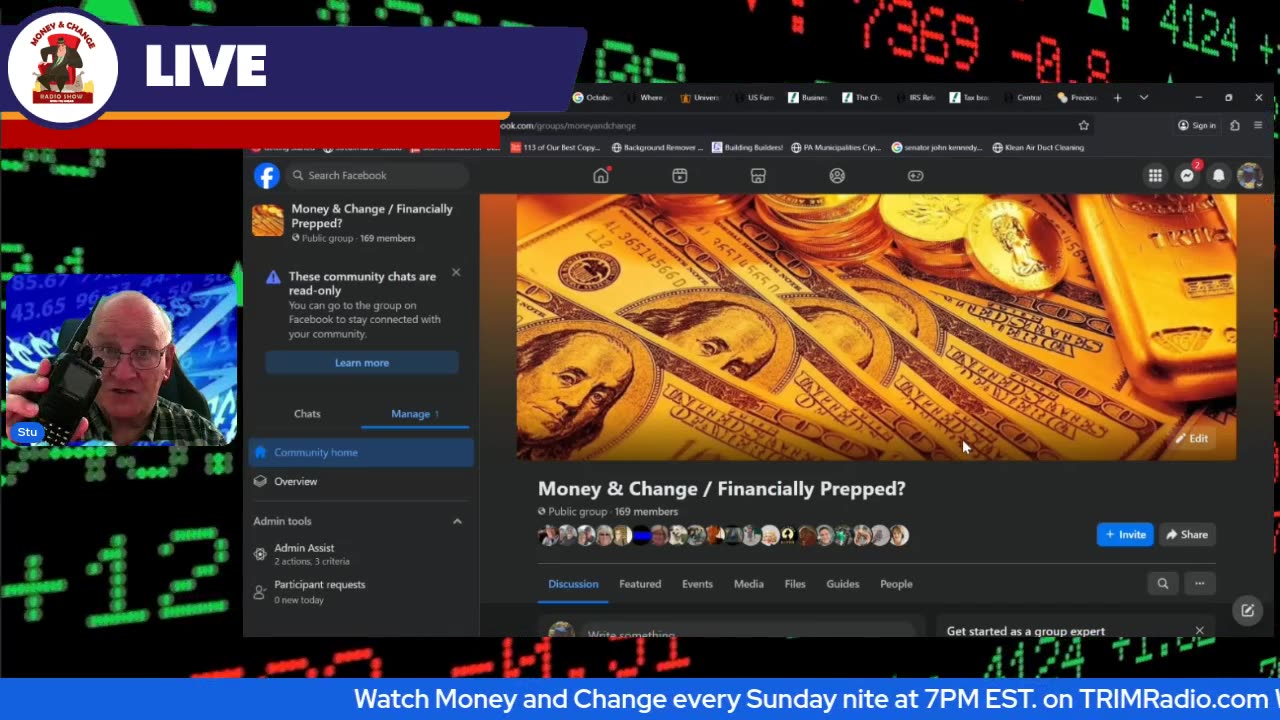Open the notifications bell
Image resolution: width=1280 pixels, height=720 pixels.
[x=1219, y=175]
